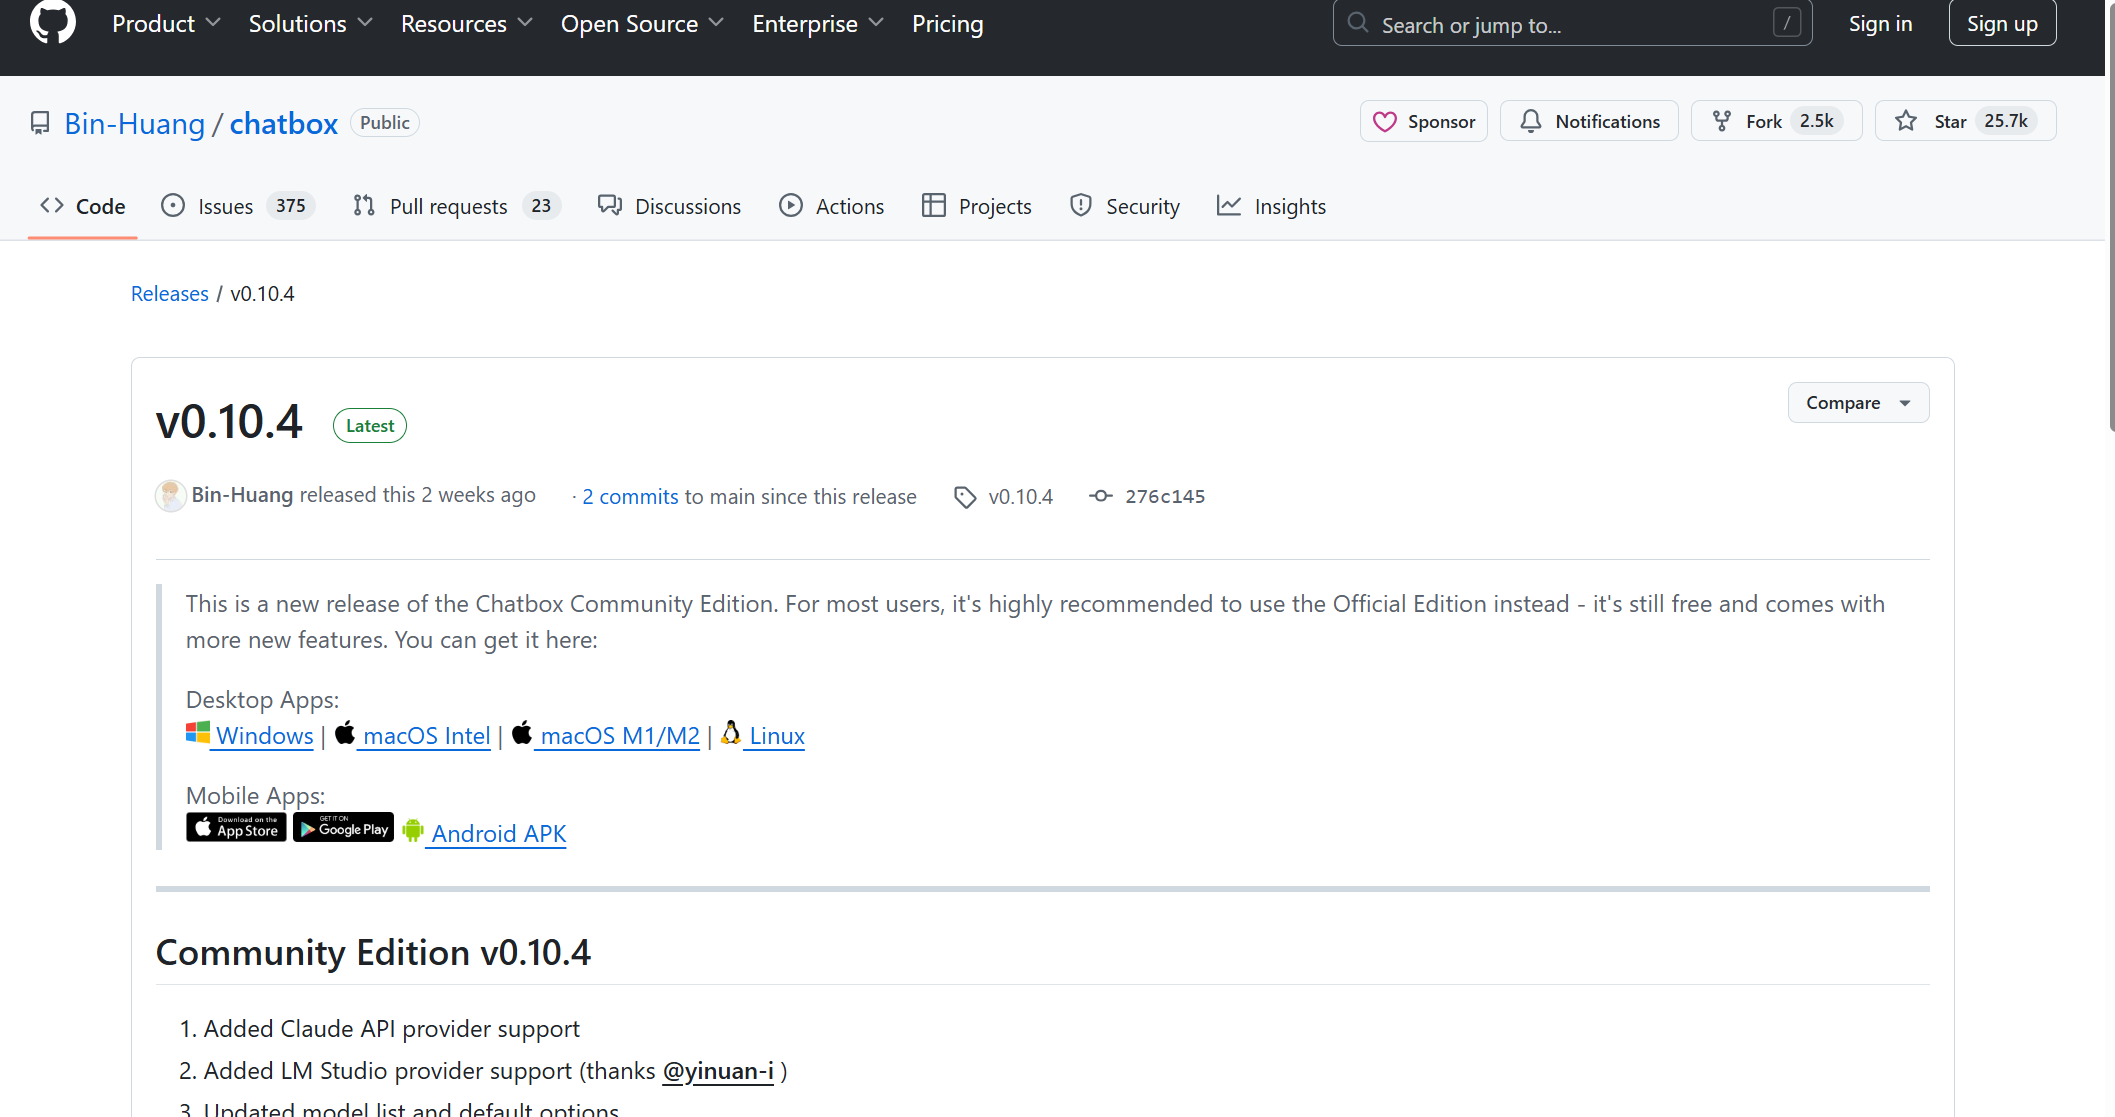Viewport: 2115px width, 1117px height.
Task: Open the @yinuan-i user mention
Action: coord(718,1071)
